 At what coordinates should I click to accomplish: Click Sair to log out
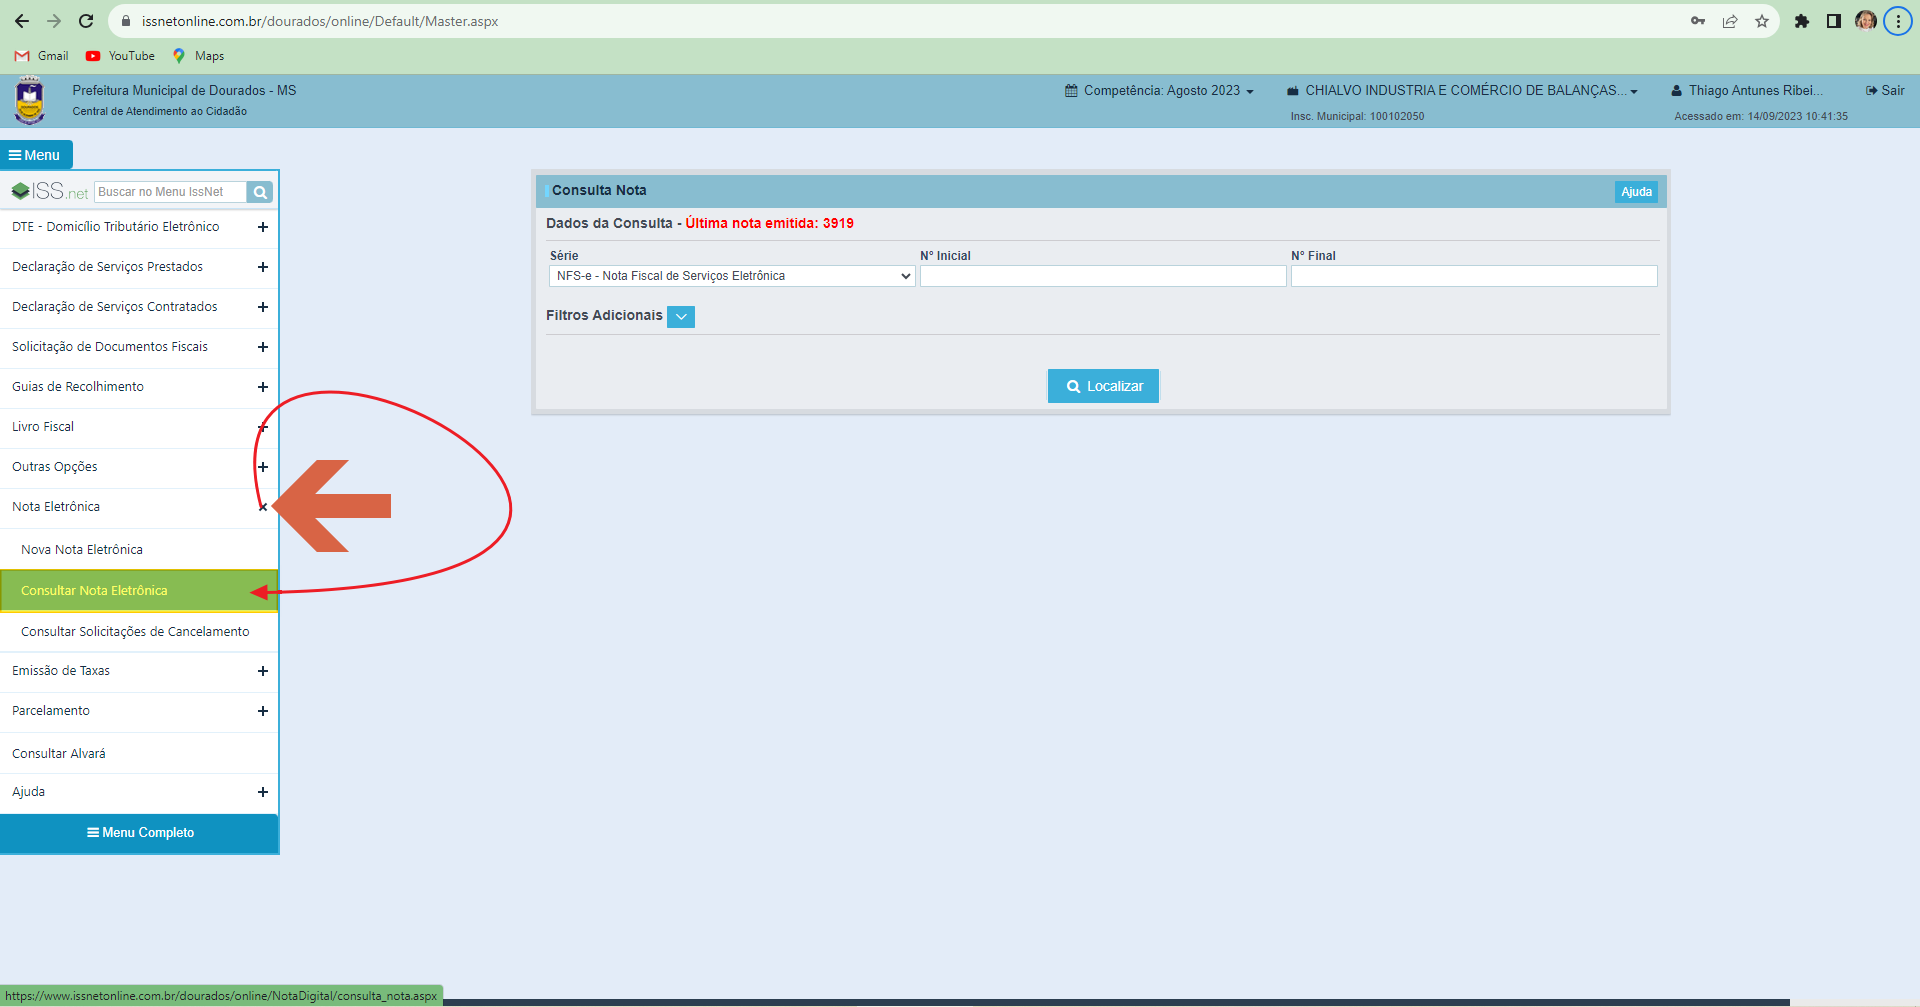[1885, 90]
